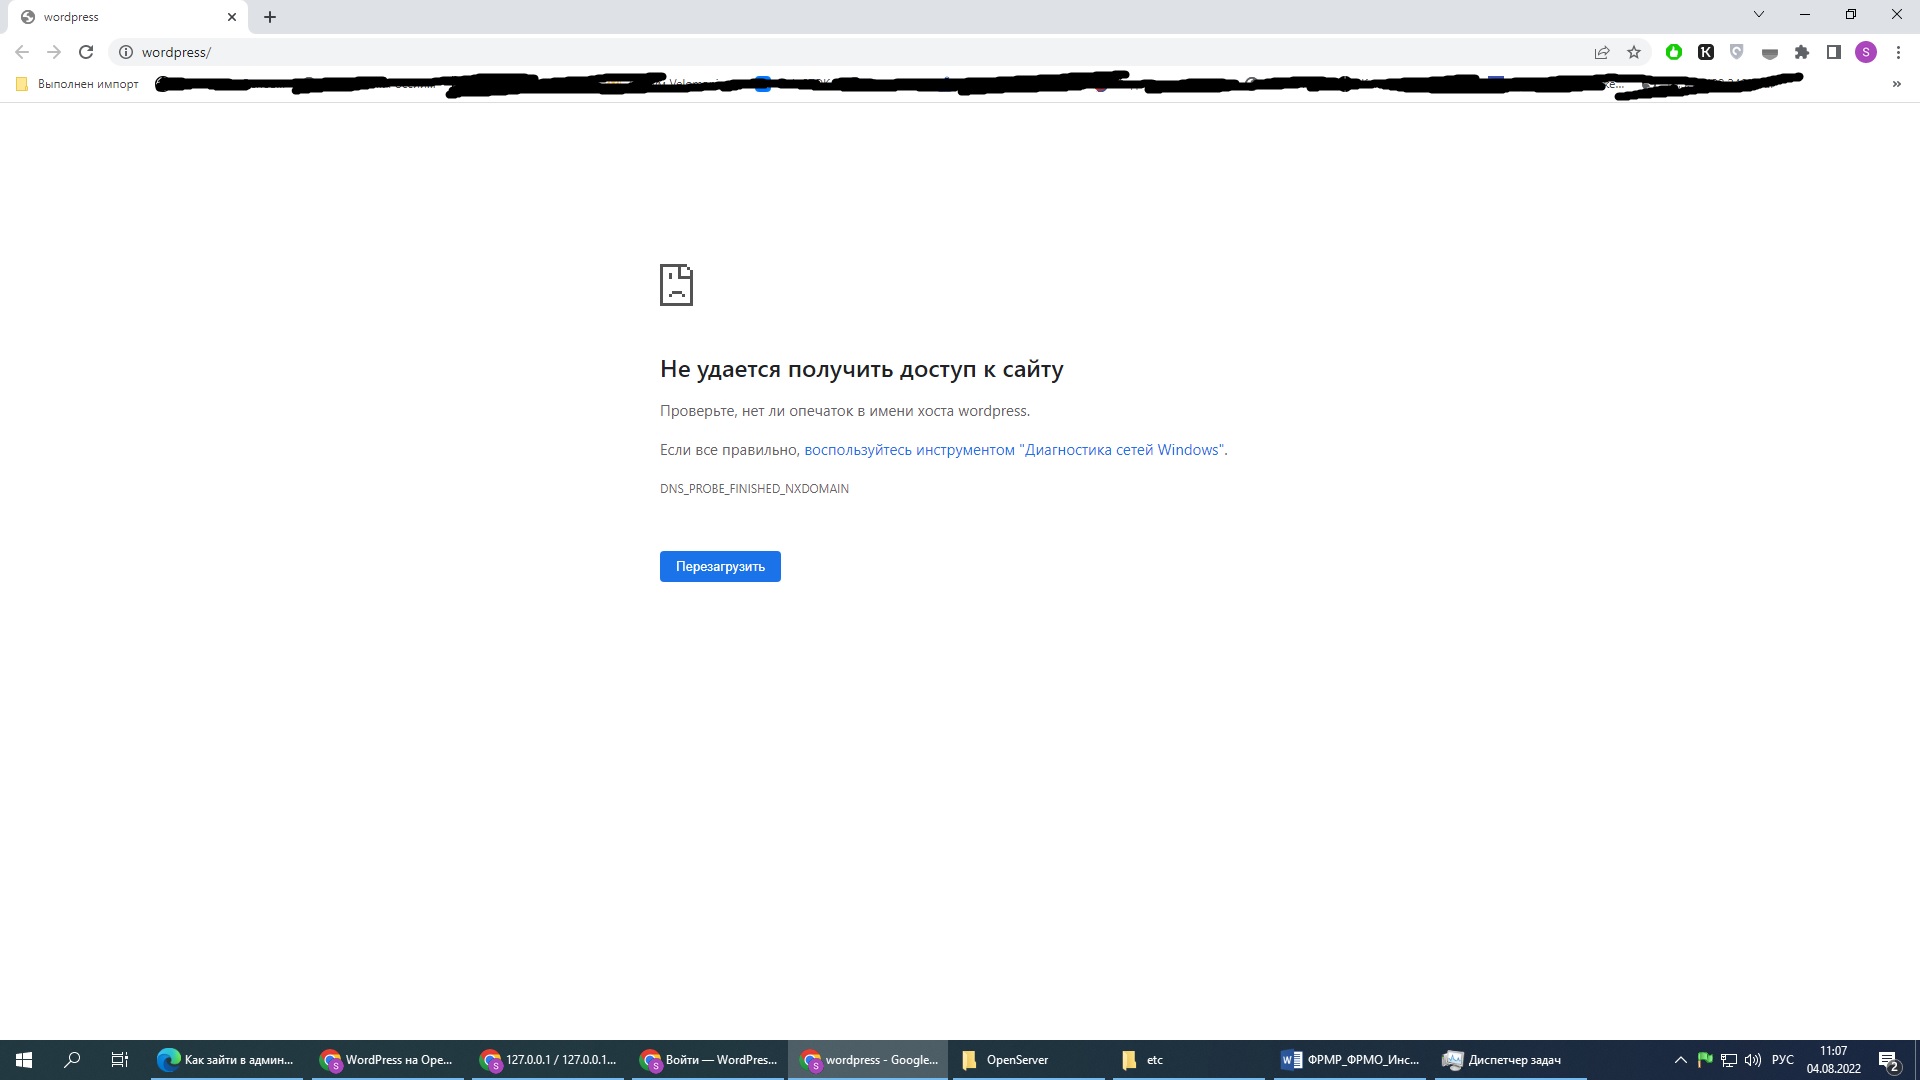Toggle the browser side panel
Screen dimensions: 1920x1080
click(1834, 52)
